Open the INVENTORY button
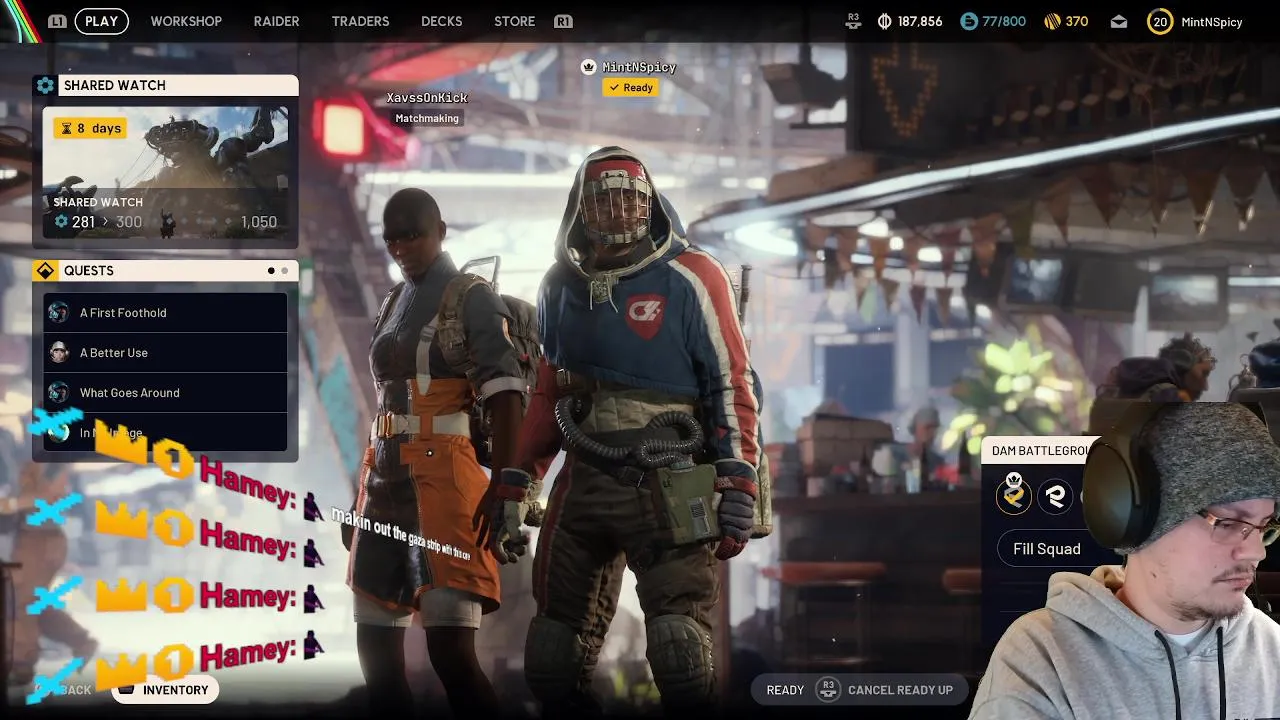The height and width of the screenshot is (720, 1280). [165, 690]
